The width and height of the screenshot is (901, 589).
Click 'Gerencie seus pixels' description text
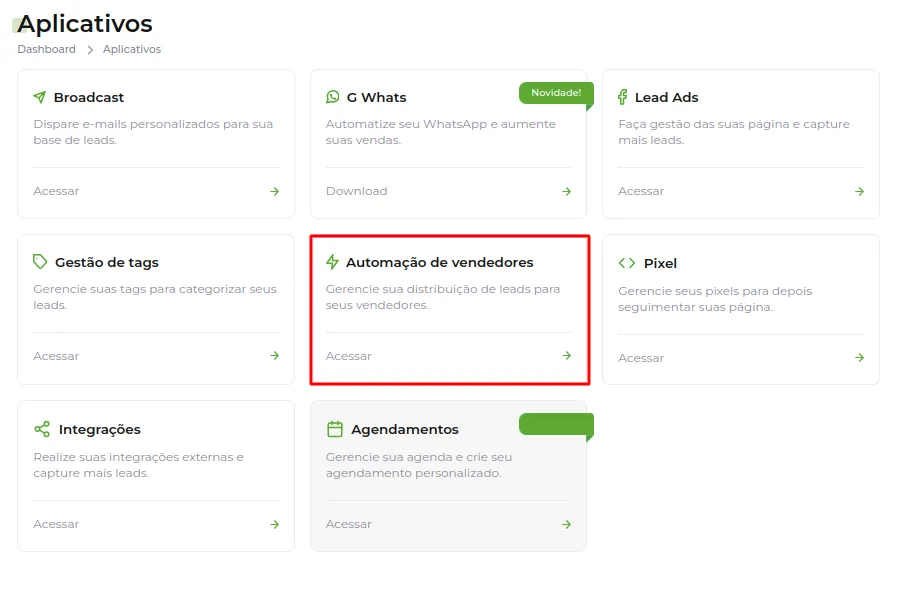point(715,299)
